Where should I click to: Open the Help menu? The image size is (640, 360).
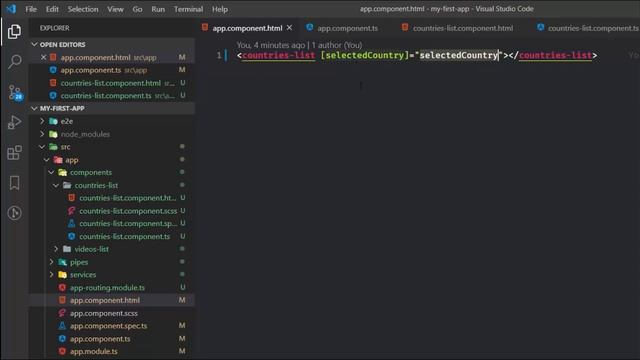[x=220, y=9]
